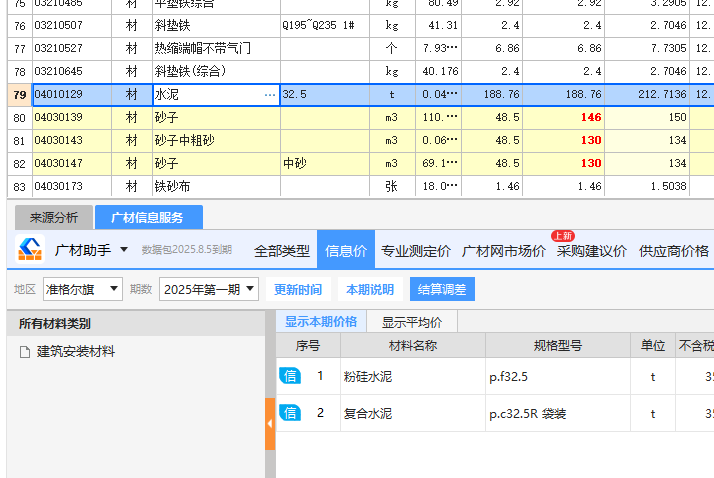Open the 广材助手 dropdown arrow
Image resolution: width=714 pixels, height=478 pixels.
(124, 249)
